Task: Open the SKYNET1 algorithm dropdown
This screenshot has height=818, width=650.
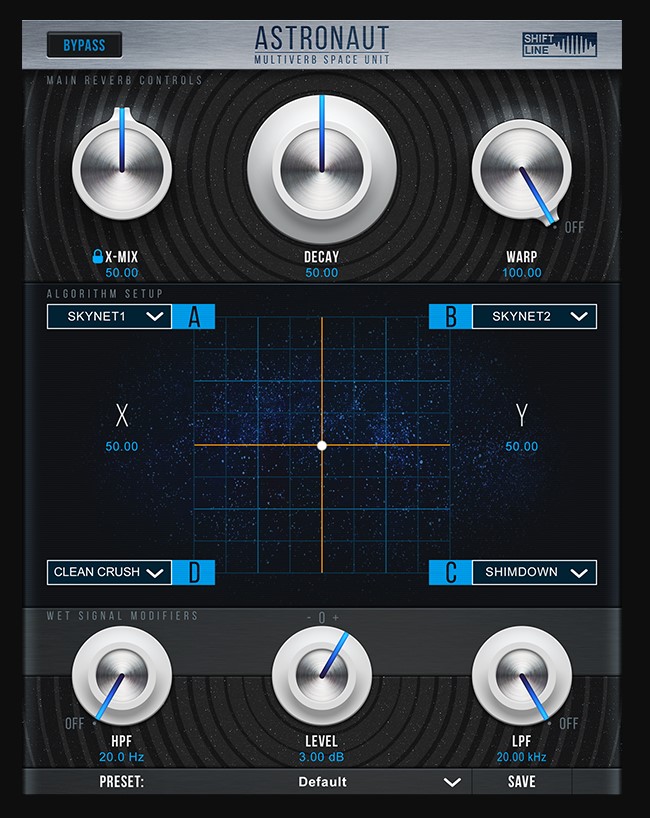Action: [110, 317]
